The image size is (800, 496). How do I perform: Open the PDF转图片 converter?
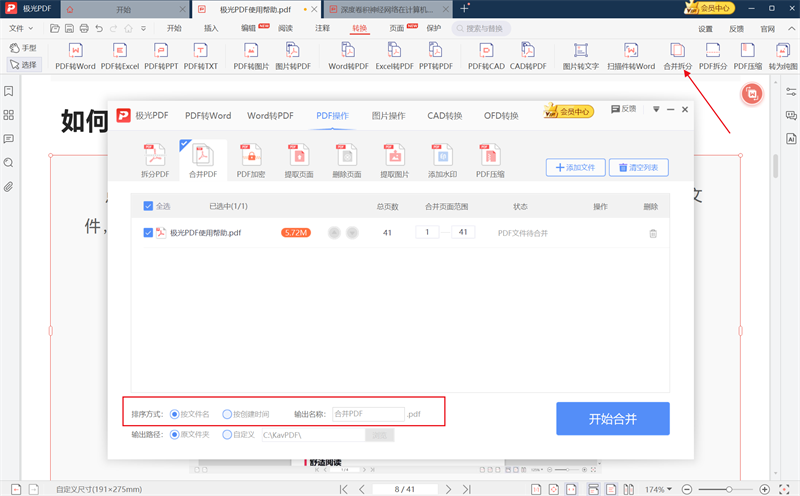pyautogui.click(x=251, y=57)
